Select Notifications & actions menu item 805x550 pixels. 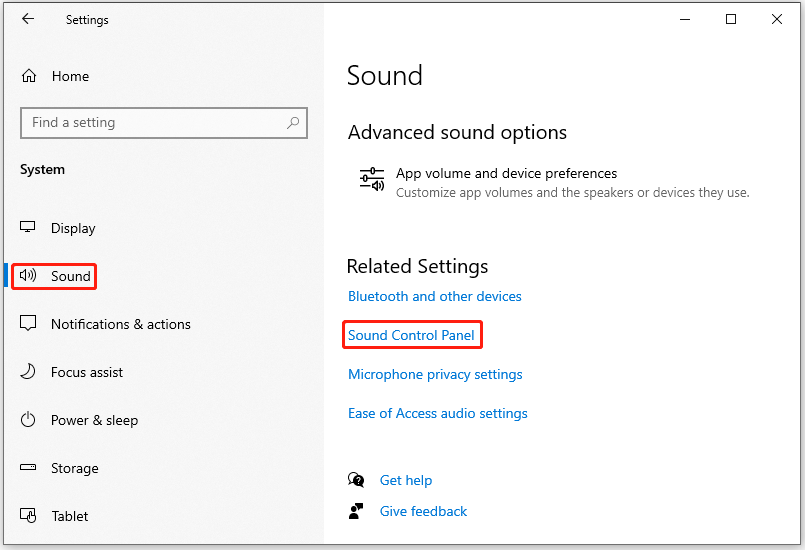pyautogui.click(x=105, y=324)
